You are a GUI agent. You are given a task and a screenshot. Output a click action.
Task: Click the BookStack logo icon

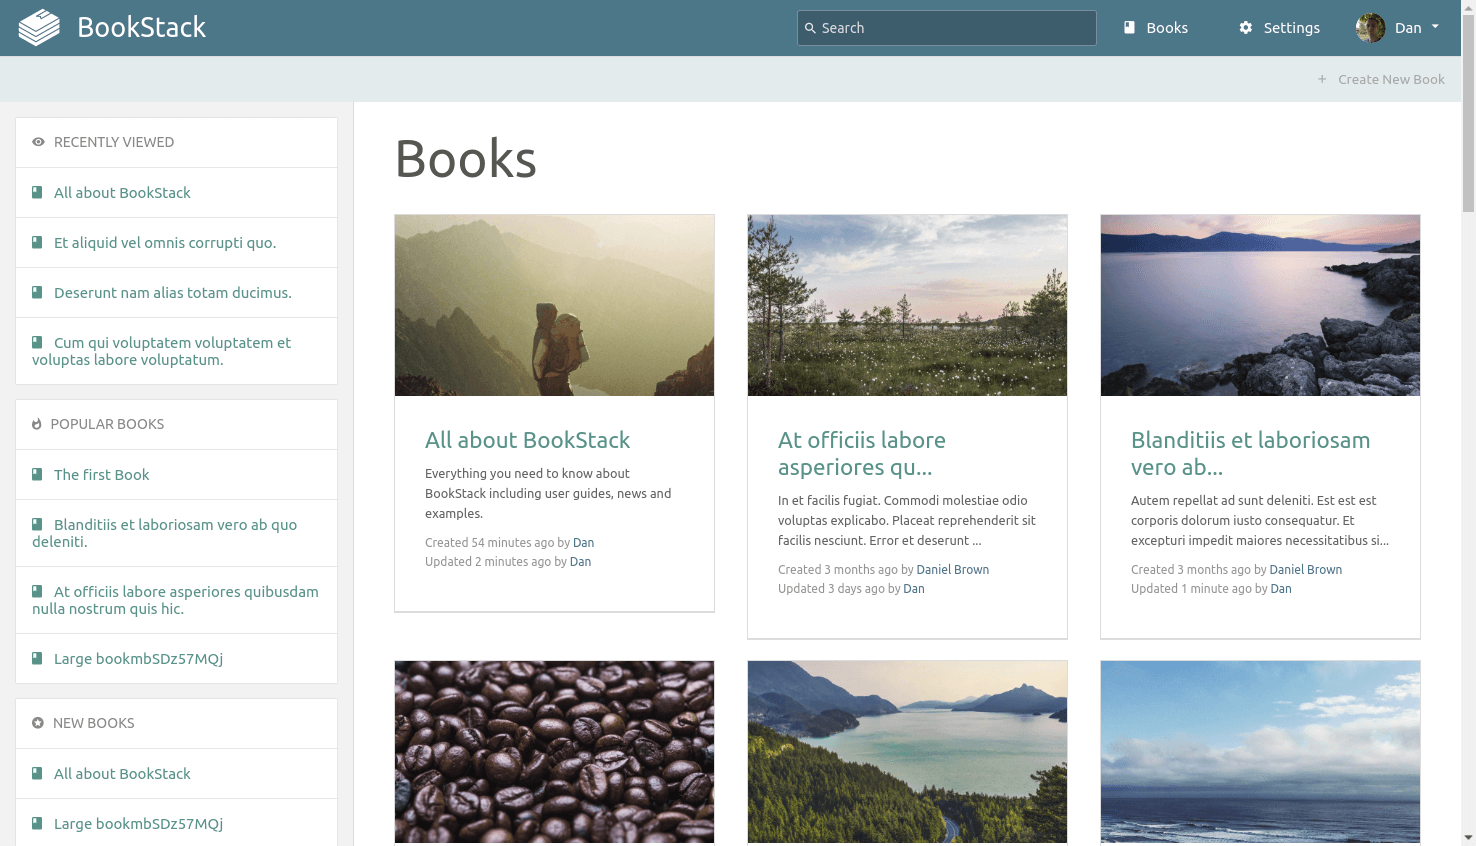[39, 28]
